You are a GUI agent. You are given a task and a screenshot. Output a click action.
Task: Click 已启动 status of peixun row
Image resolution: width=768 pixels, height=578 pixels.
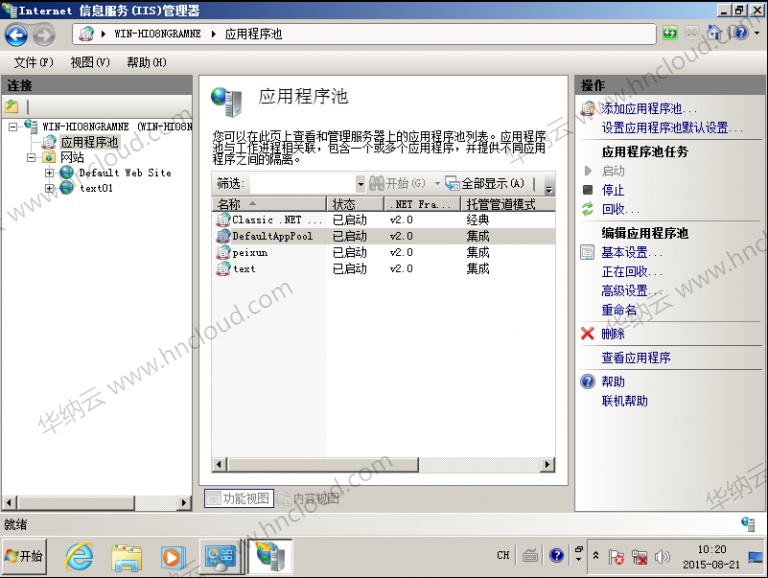(349, 252)
